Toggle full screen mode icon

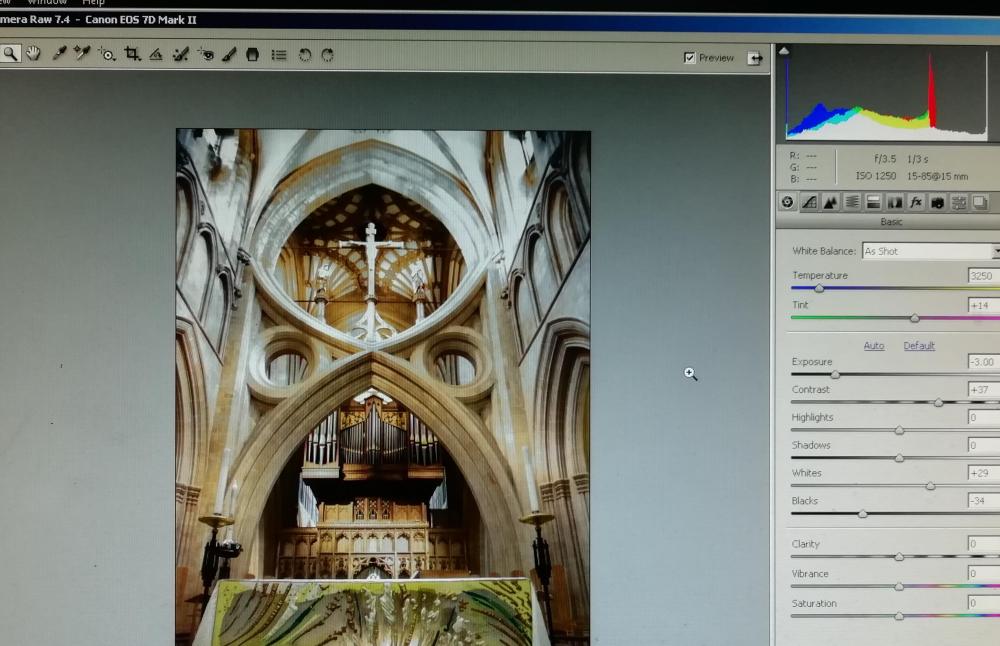tap(755, 58)
